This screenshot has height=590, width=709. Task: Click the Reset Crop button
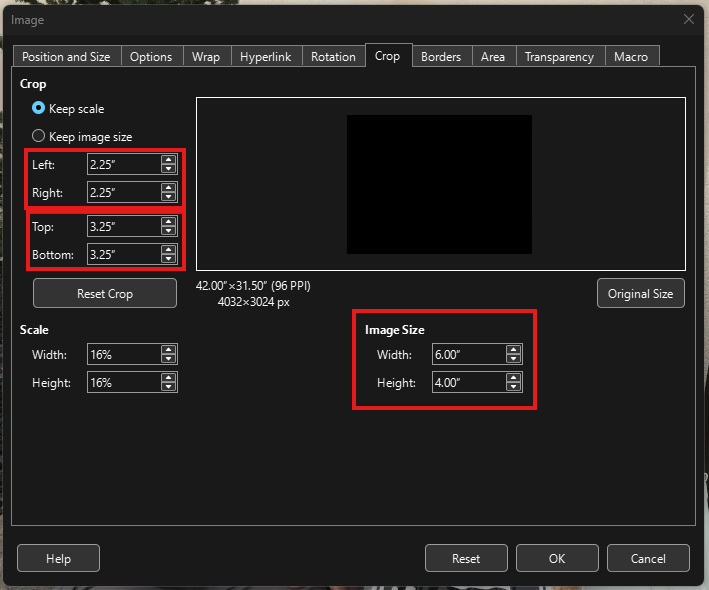105,293
